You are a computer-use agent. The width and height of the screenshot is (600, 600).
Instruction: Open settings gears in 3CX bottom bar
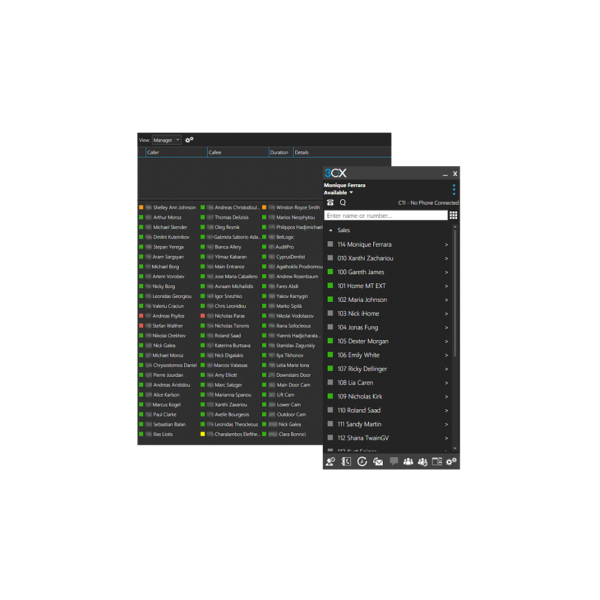pos(452,461)
